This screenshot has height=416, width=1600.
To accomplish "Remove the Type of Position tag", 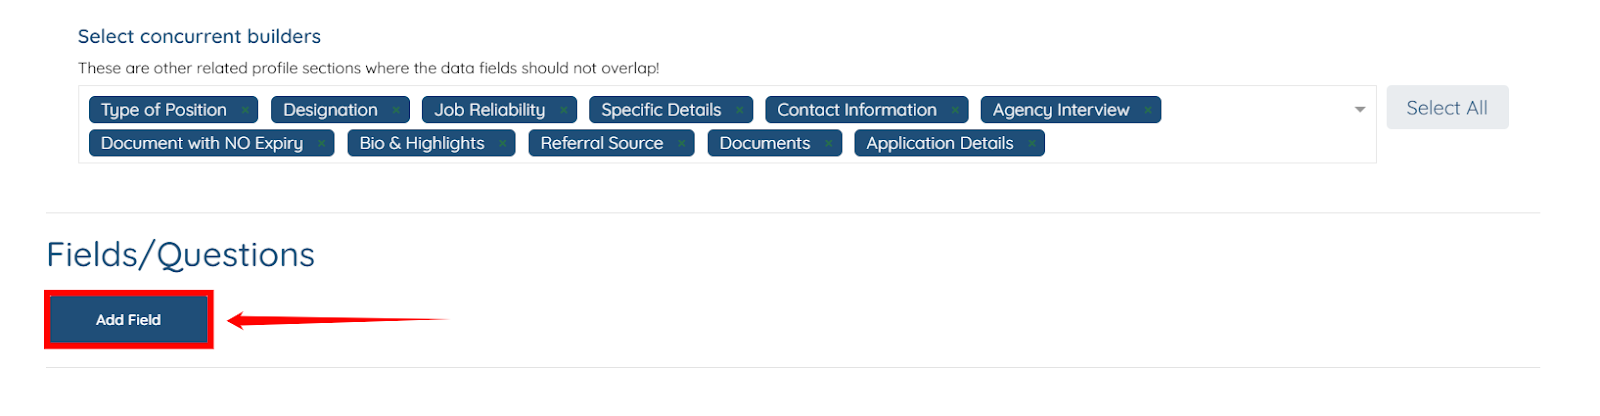I will click(245, 110).
